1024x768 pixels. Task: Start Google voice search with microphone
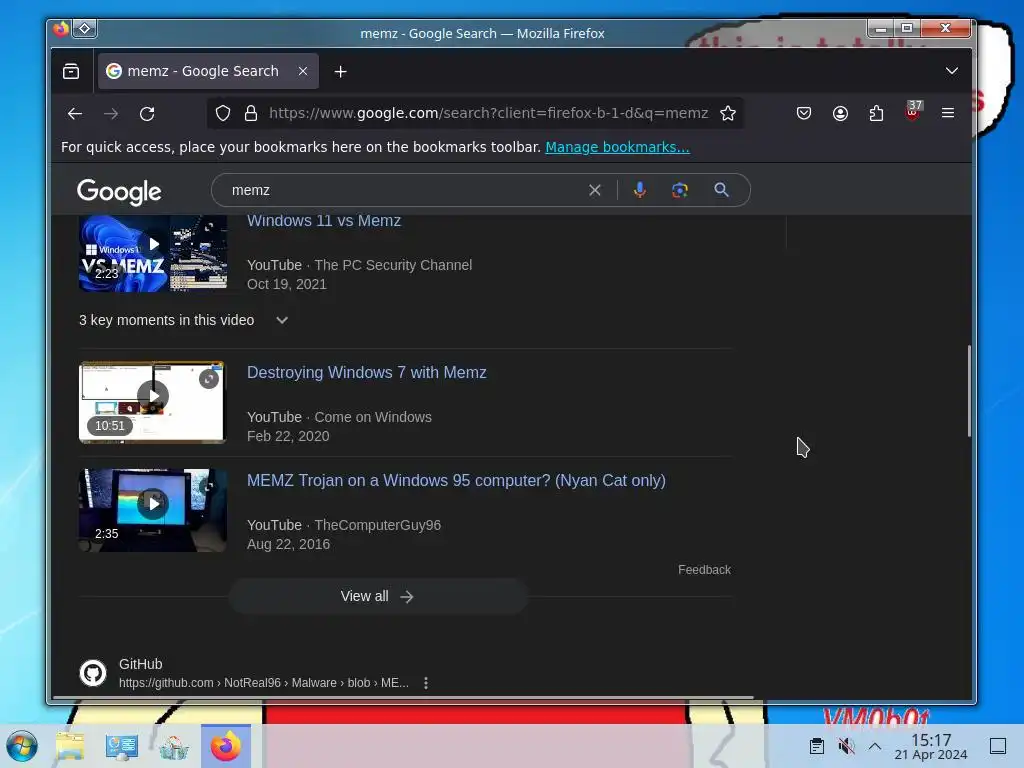coord(640,190)
